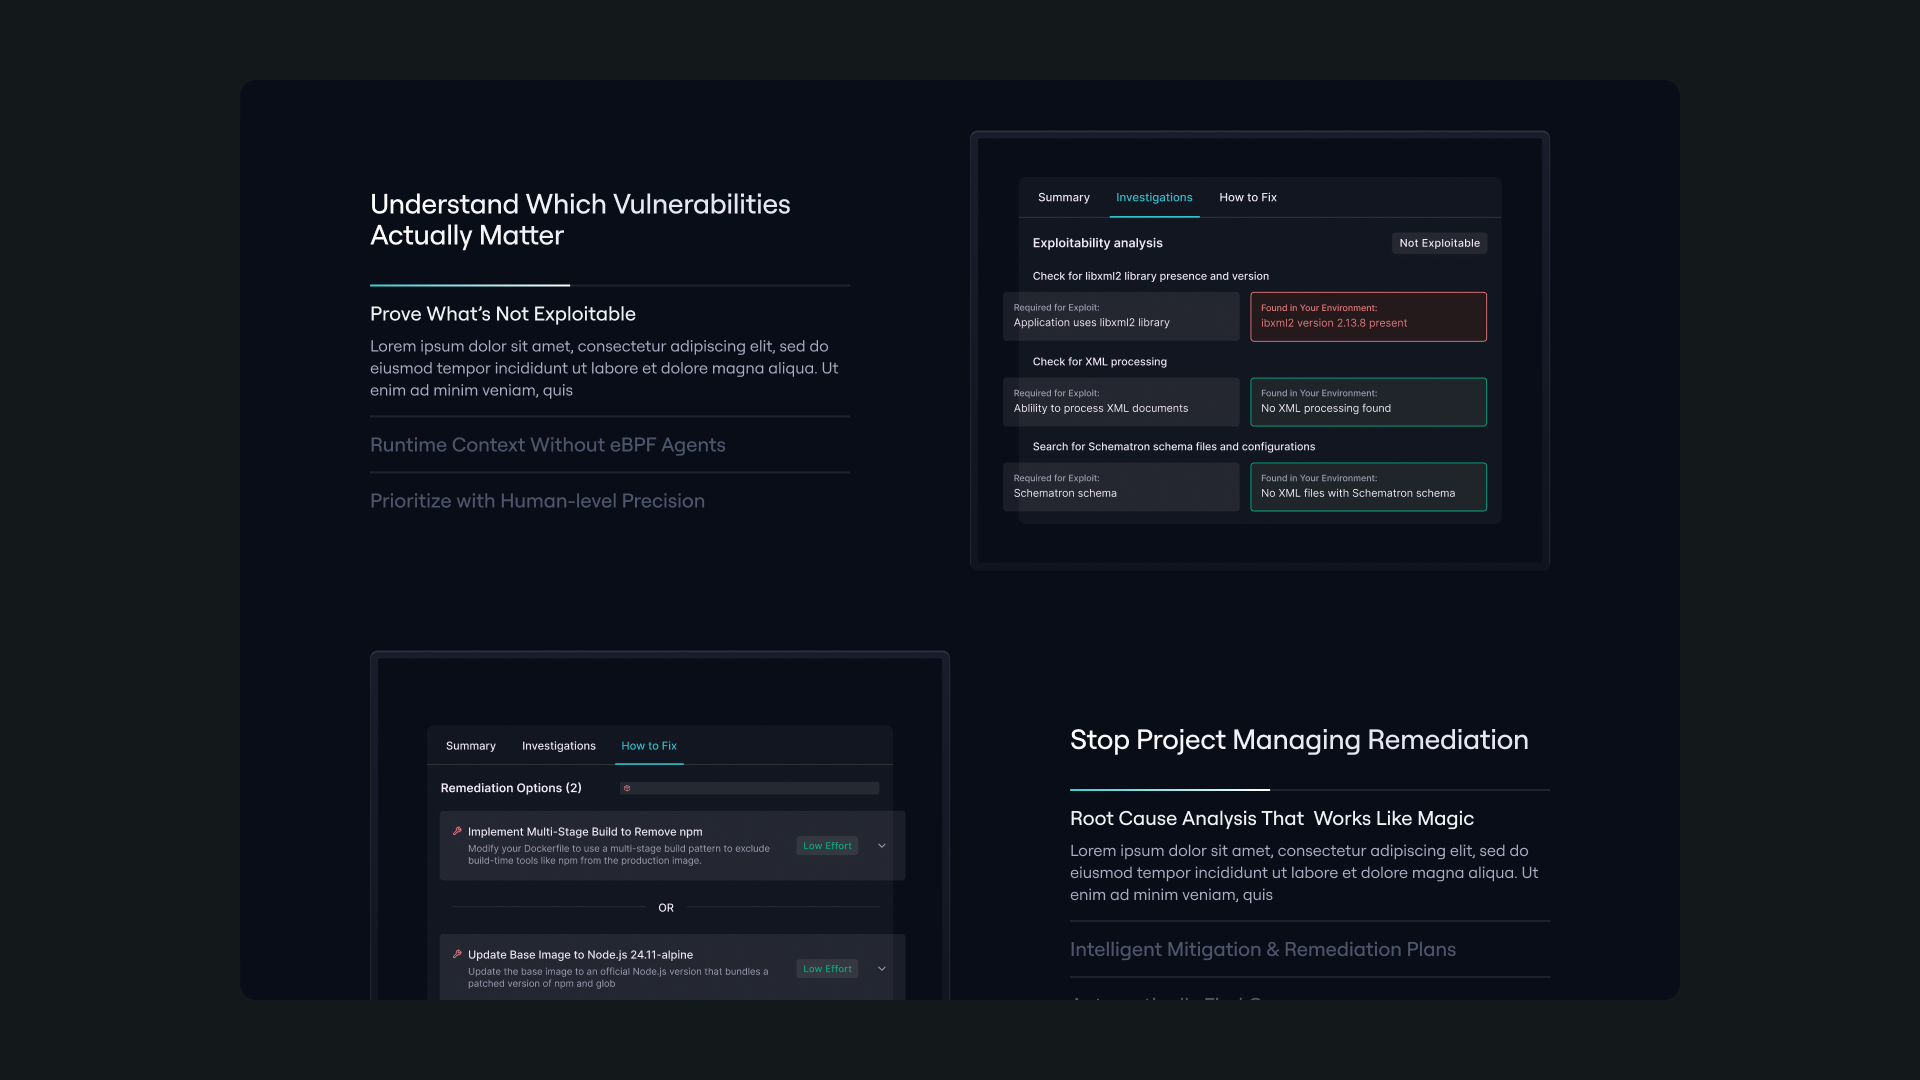Click wrench icon beside Implement Multi-Stage Build
The height and width of the screenshot is (1080, 1920).
(457, 831)
